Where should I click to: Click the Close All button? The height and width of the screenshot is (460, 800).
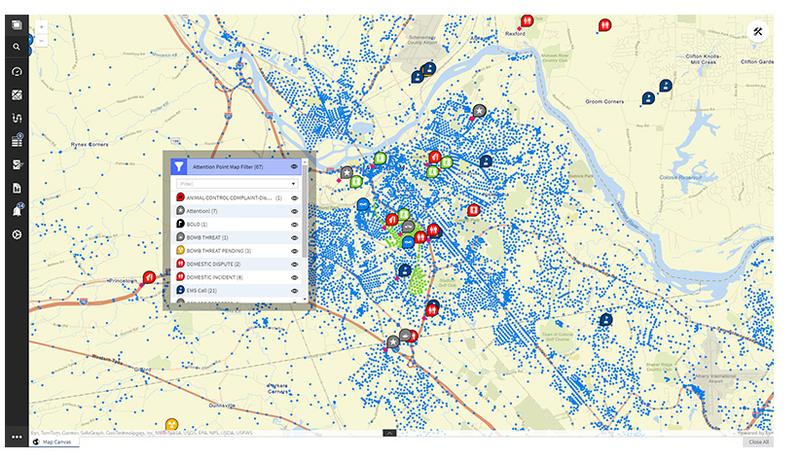click(x=759, y=442)
